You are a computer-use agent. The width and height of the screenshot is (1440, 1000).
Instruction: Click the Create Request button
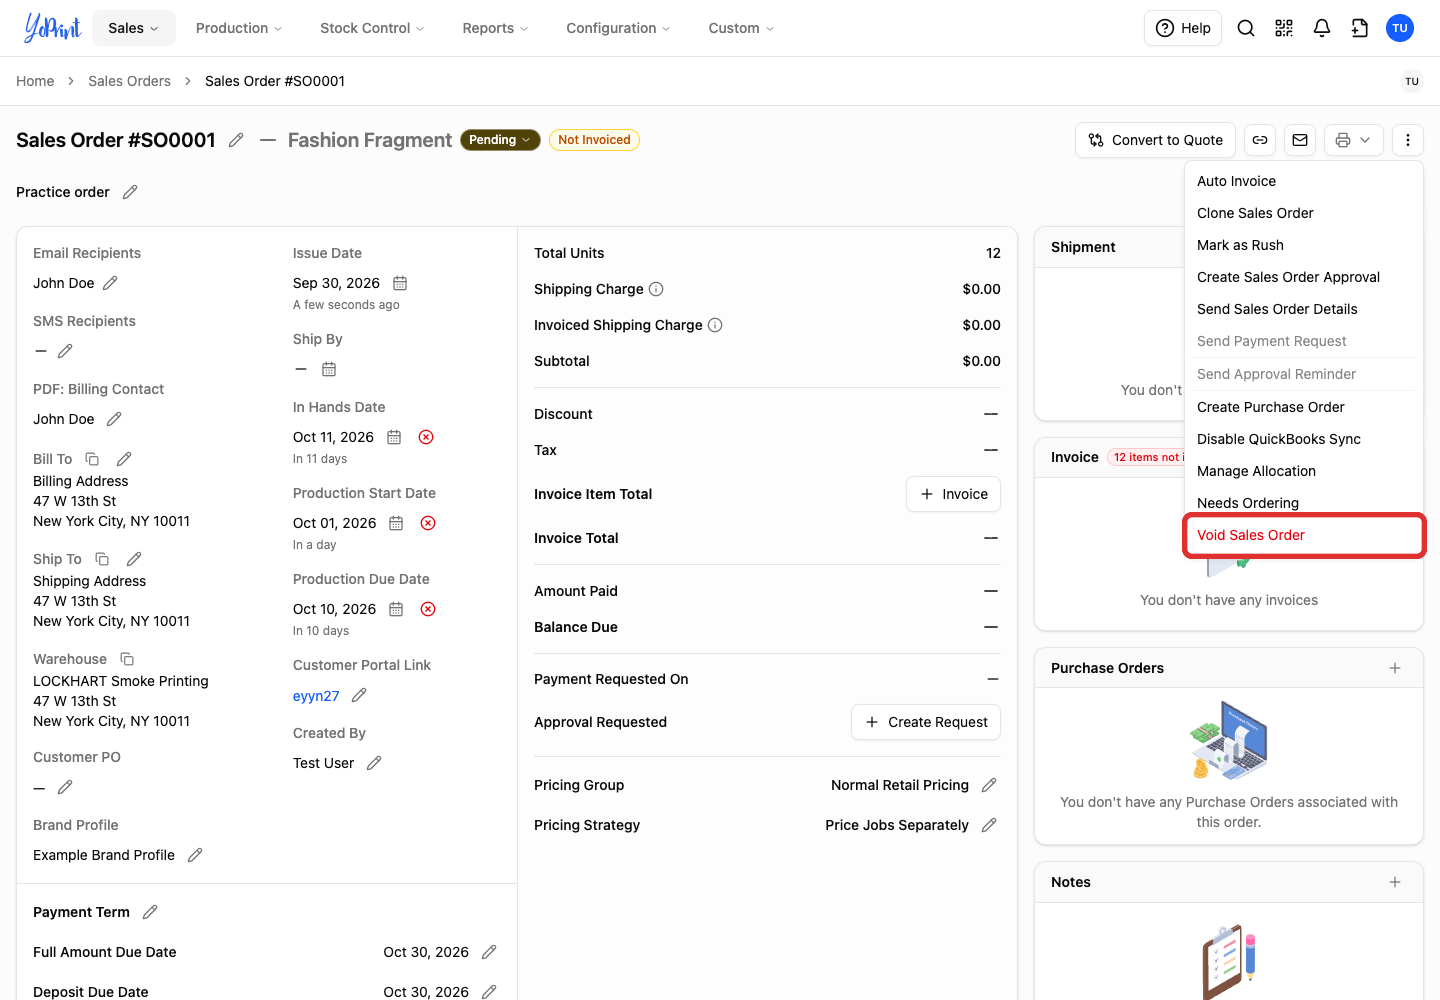pyautogui.click(x=926, y=722)
